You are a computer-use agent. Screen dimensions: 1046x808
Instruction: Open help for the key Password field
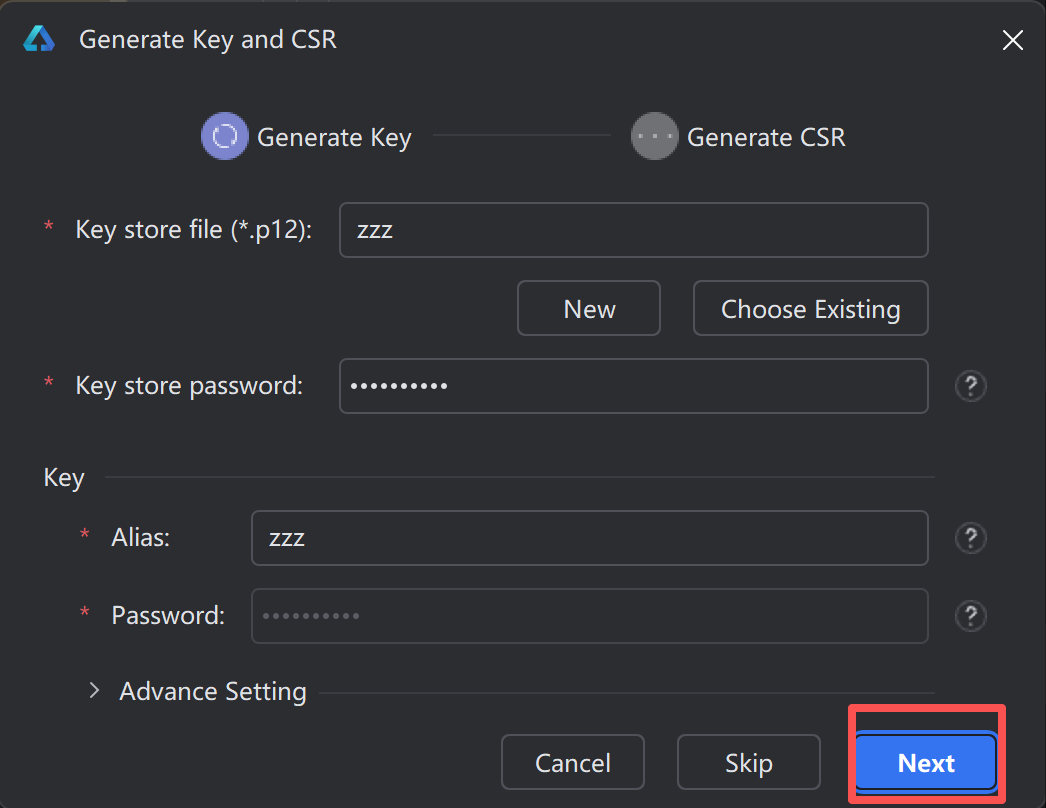pos(970,616)
